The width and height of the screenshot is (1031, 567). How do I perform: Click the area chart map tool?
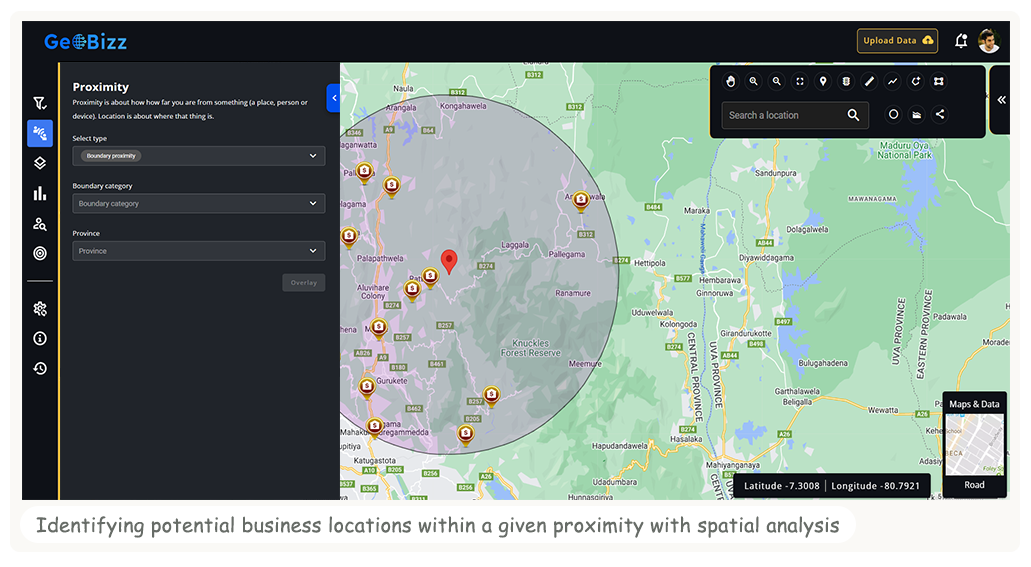pyautogui.click(x=917, y=114)
